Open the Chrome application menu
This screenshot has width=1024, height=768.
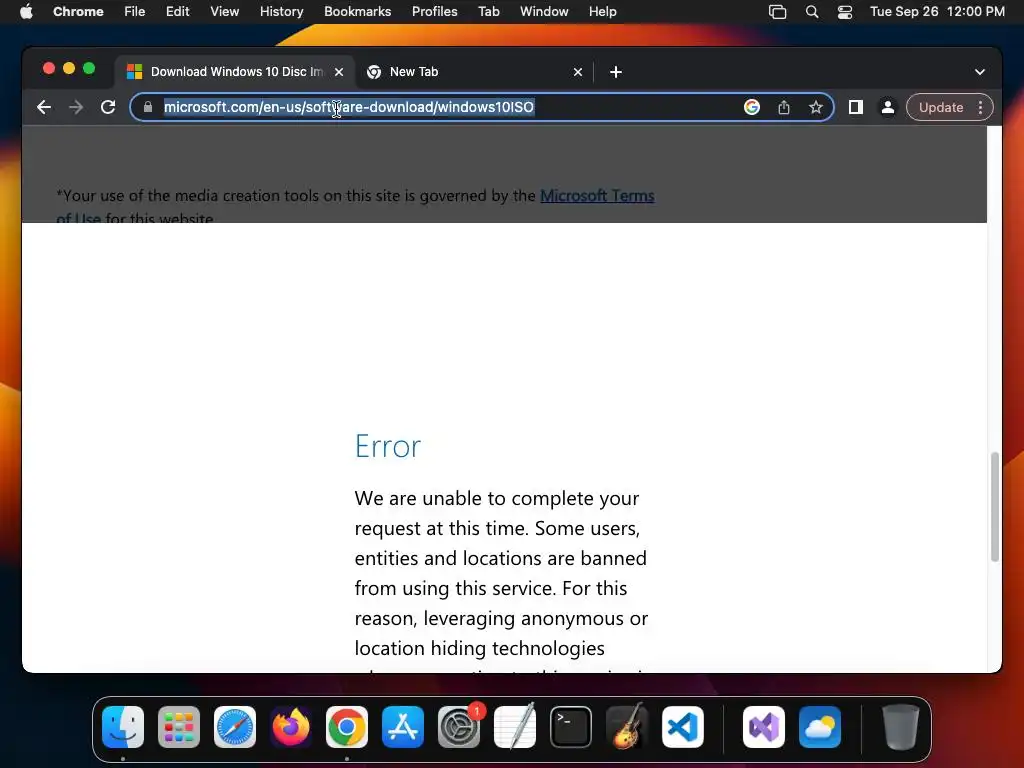[78, 12]
